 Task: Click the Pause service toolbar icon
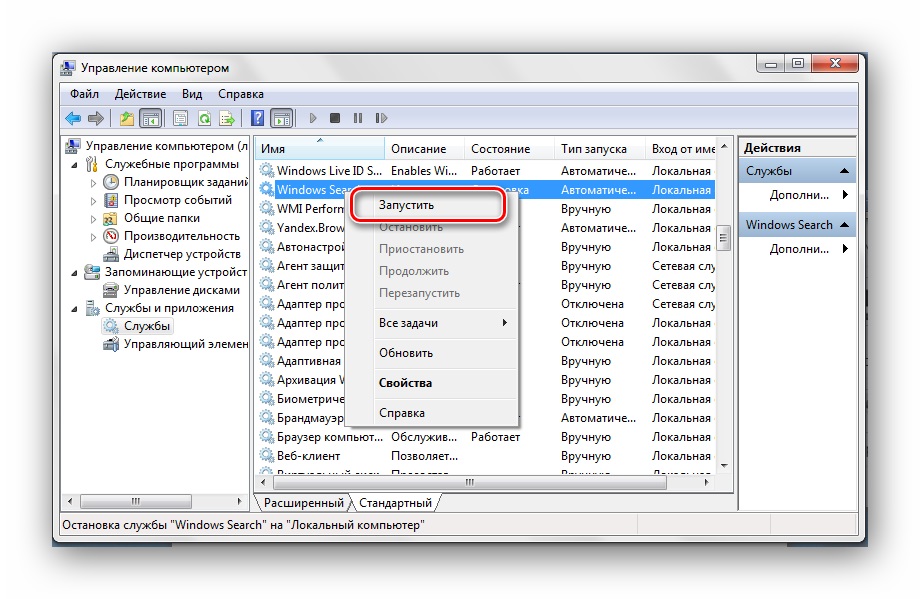(x=358, y=119)
